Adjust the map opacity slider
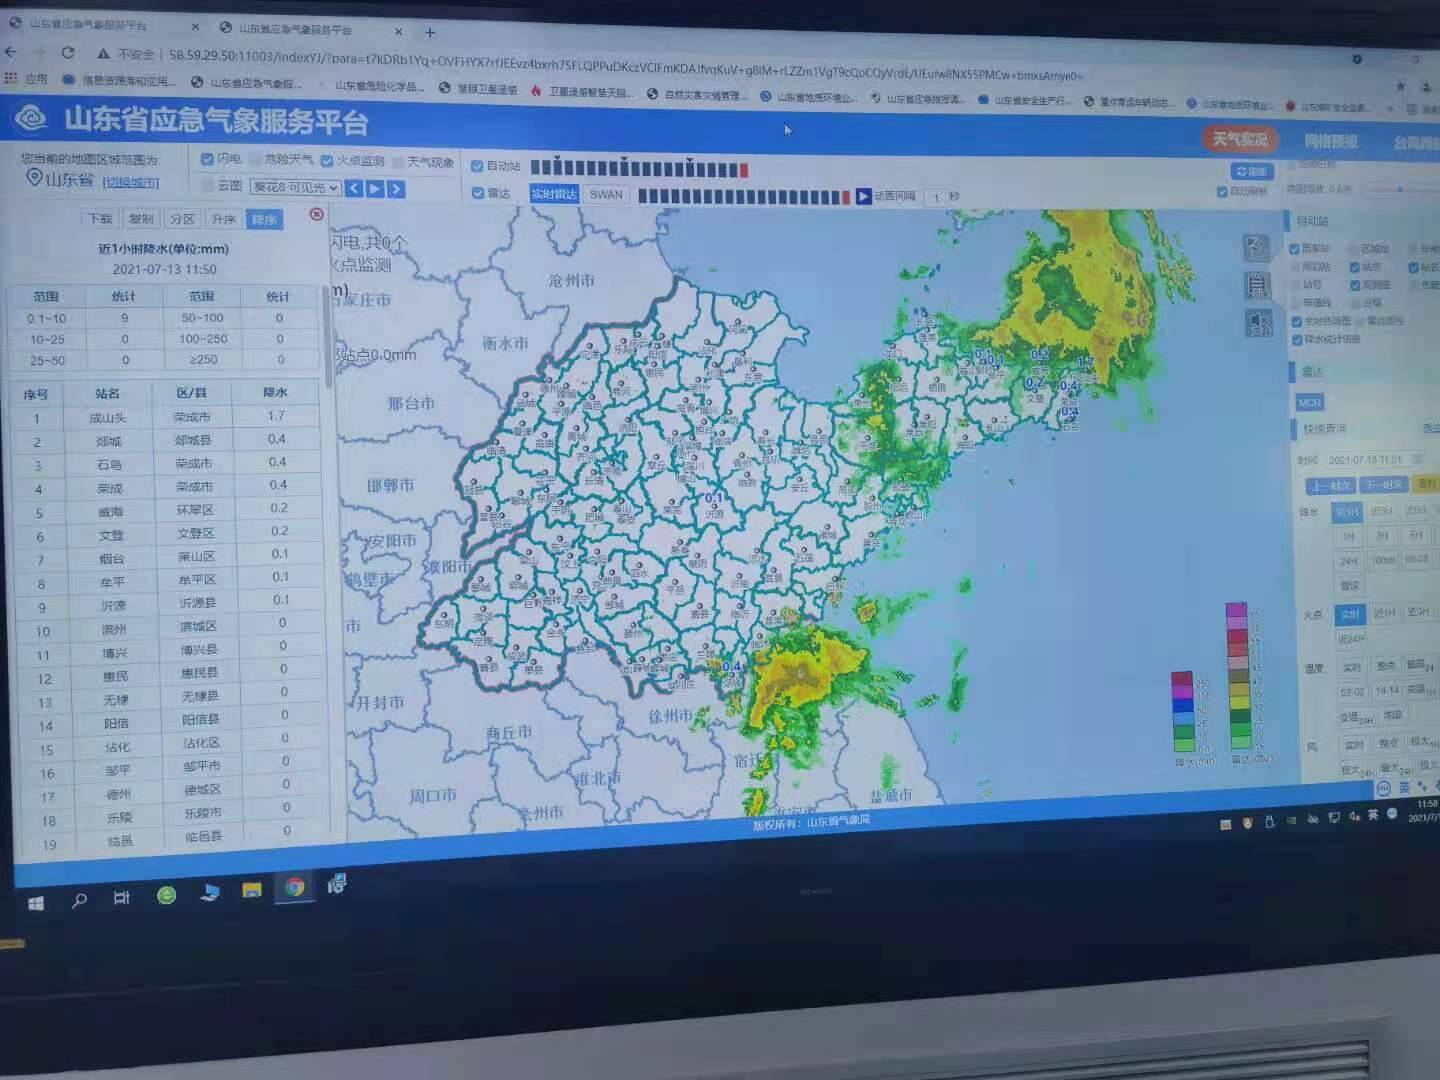 click(x=1400, y=189)
